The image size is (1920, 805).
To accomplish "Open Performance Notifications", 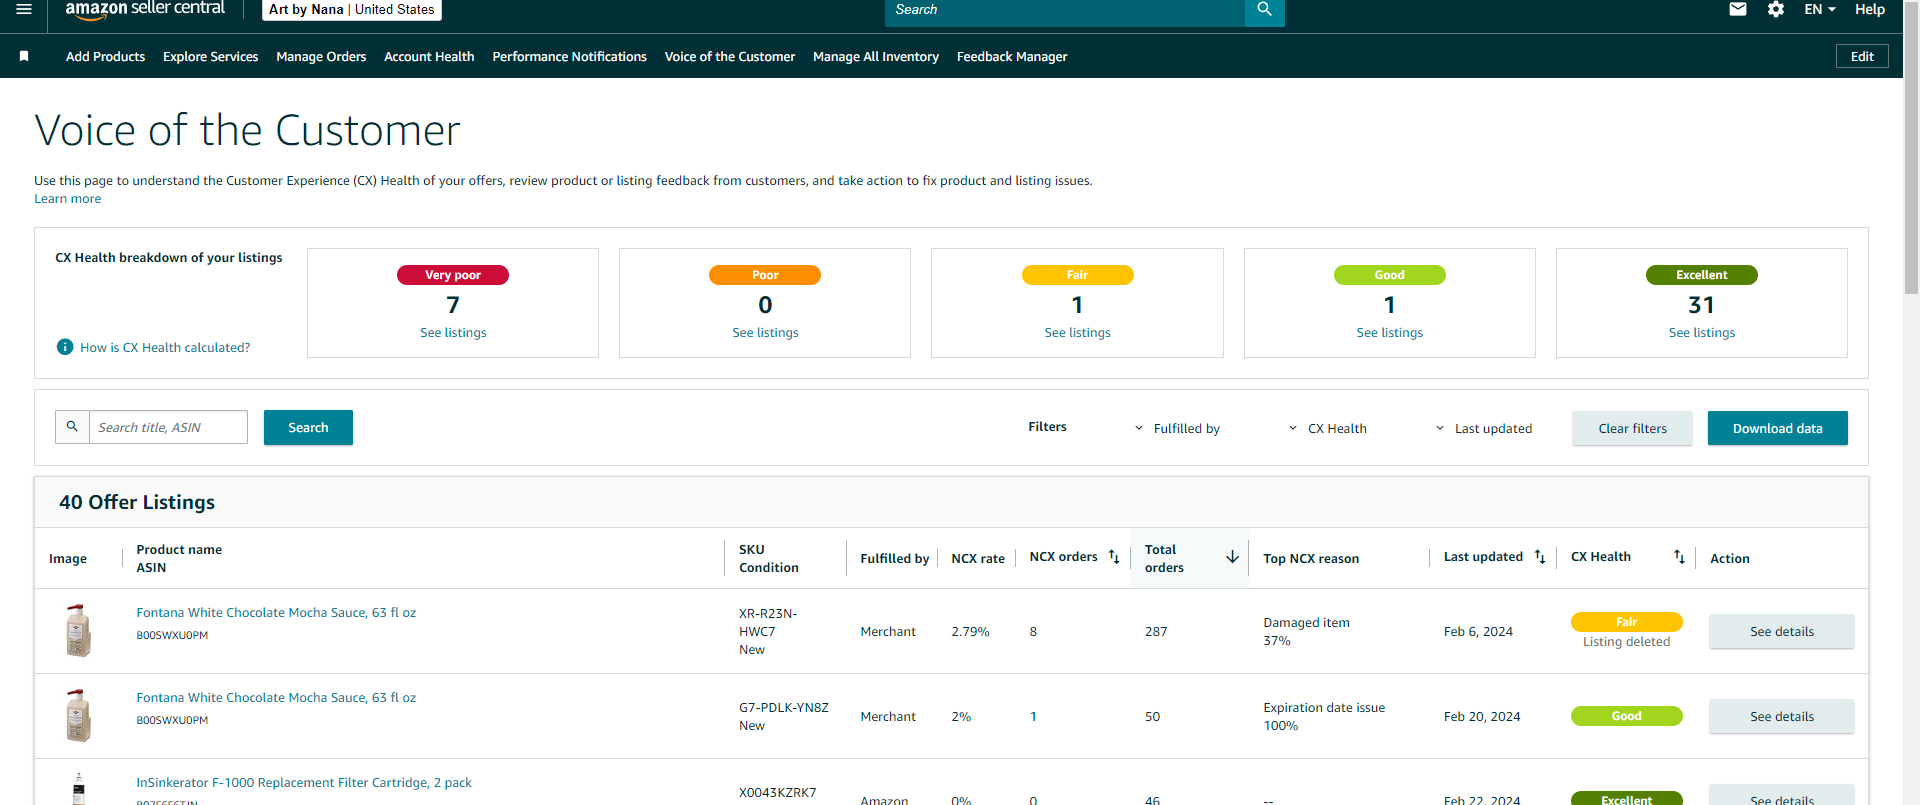I will [569, 57].
